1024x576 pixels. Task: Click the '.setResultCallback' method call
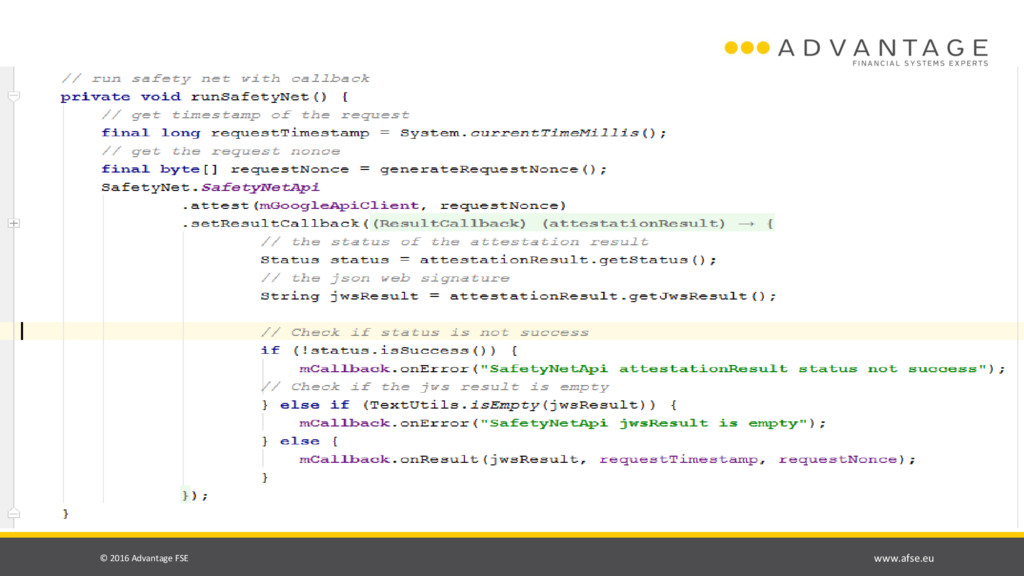coord(271,223)
